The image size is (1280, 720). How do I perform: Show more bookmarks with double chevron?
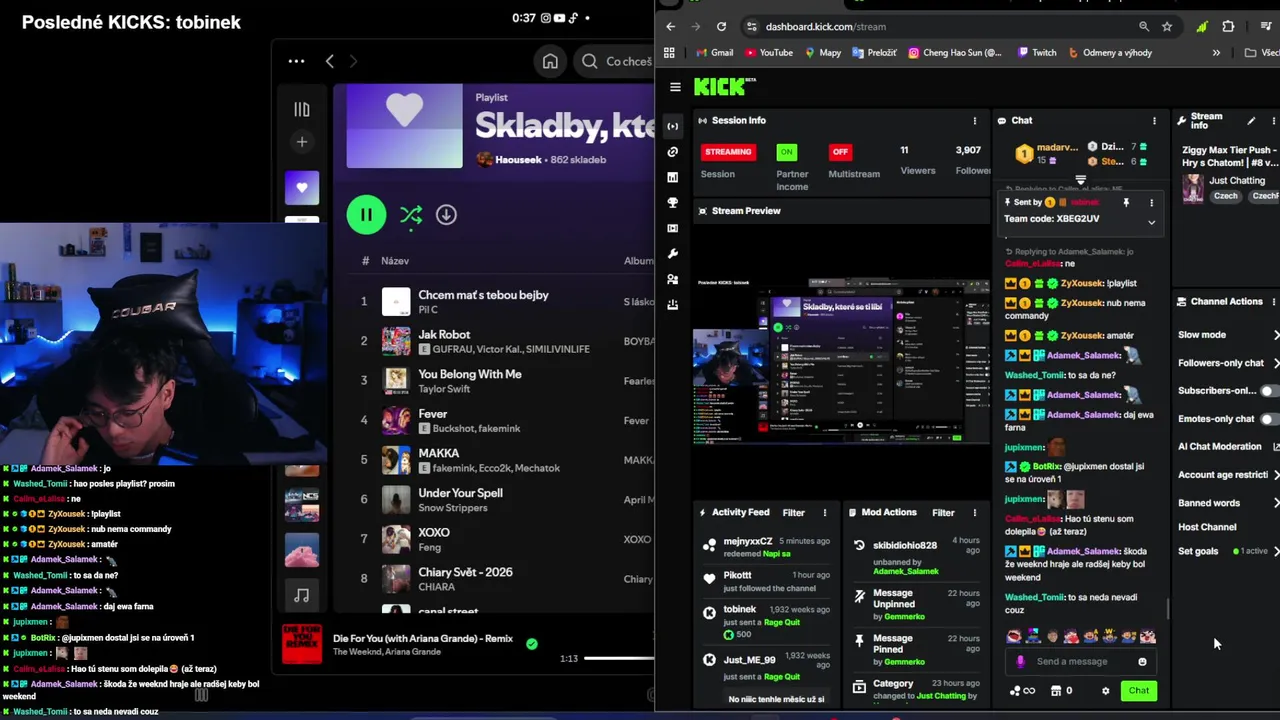[1216, 53]
